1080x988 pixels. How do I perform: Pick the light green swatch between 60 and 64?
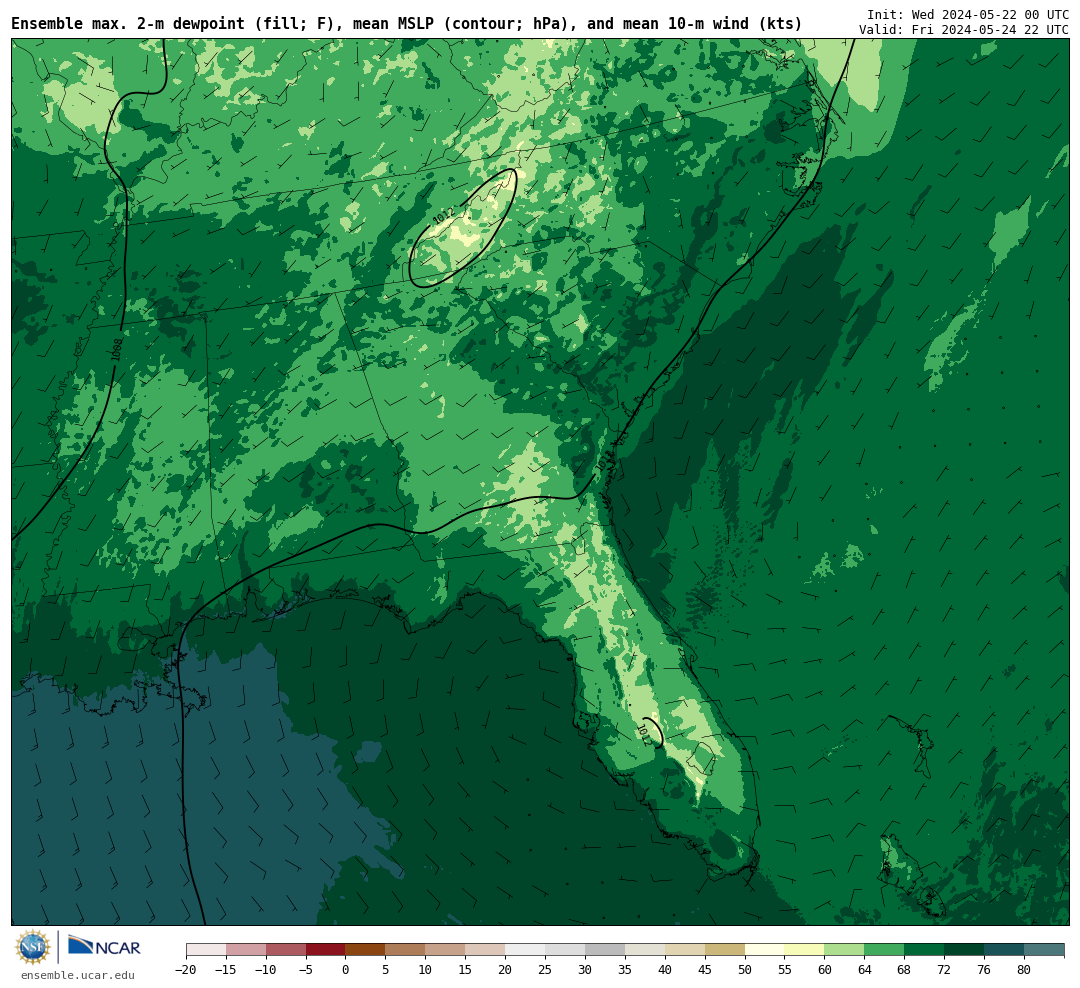[845, 950]
